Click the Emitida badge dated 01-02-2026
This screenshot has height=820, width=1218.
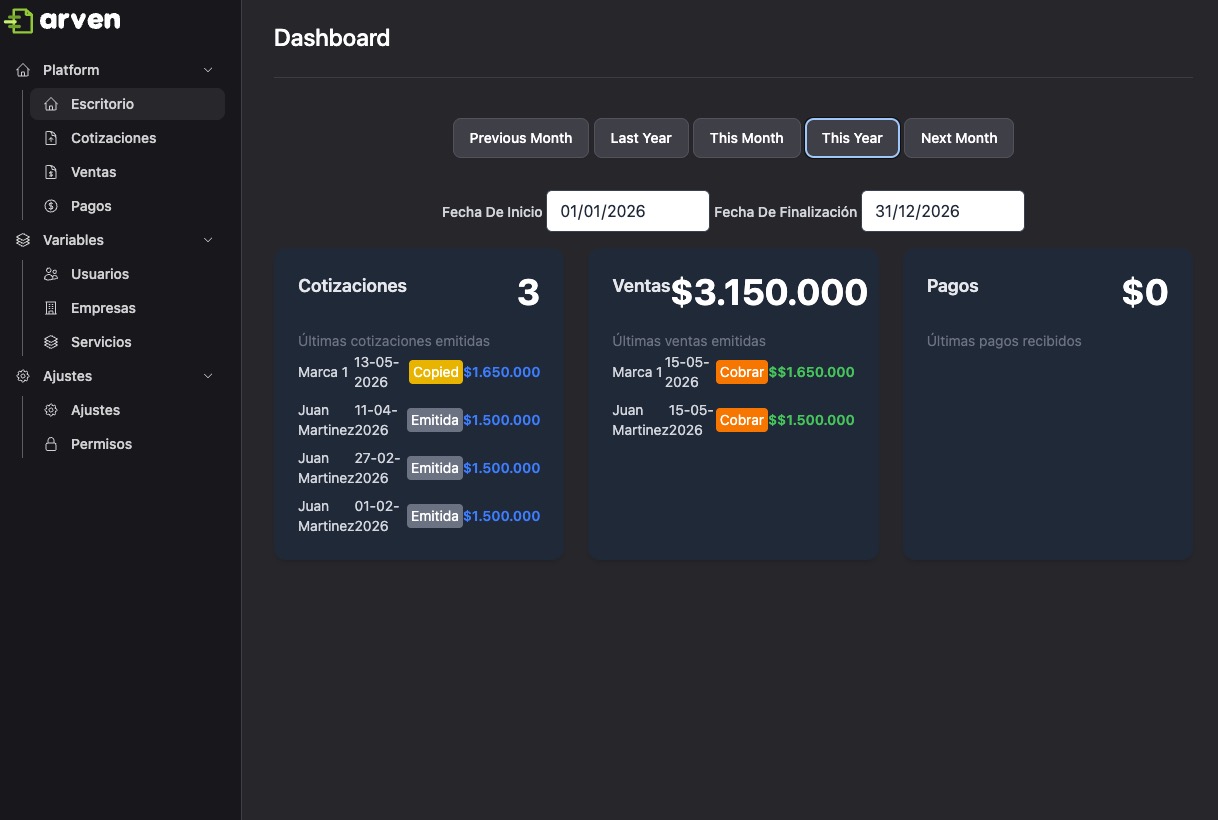[x=435, y=516]
